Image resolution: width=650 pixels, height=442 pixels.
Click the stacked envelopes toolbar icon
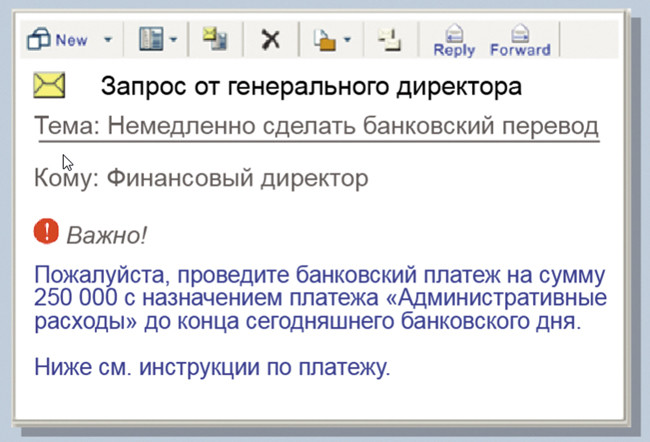click(389, 40)
